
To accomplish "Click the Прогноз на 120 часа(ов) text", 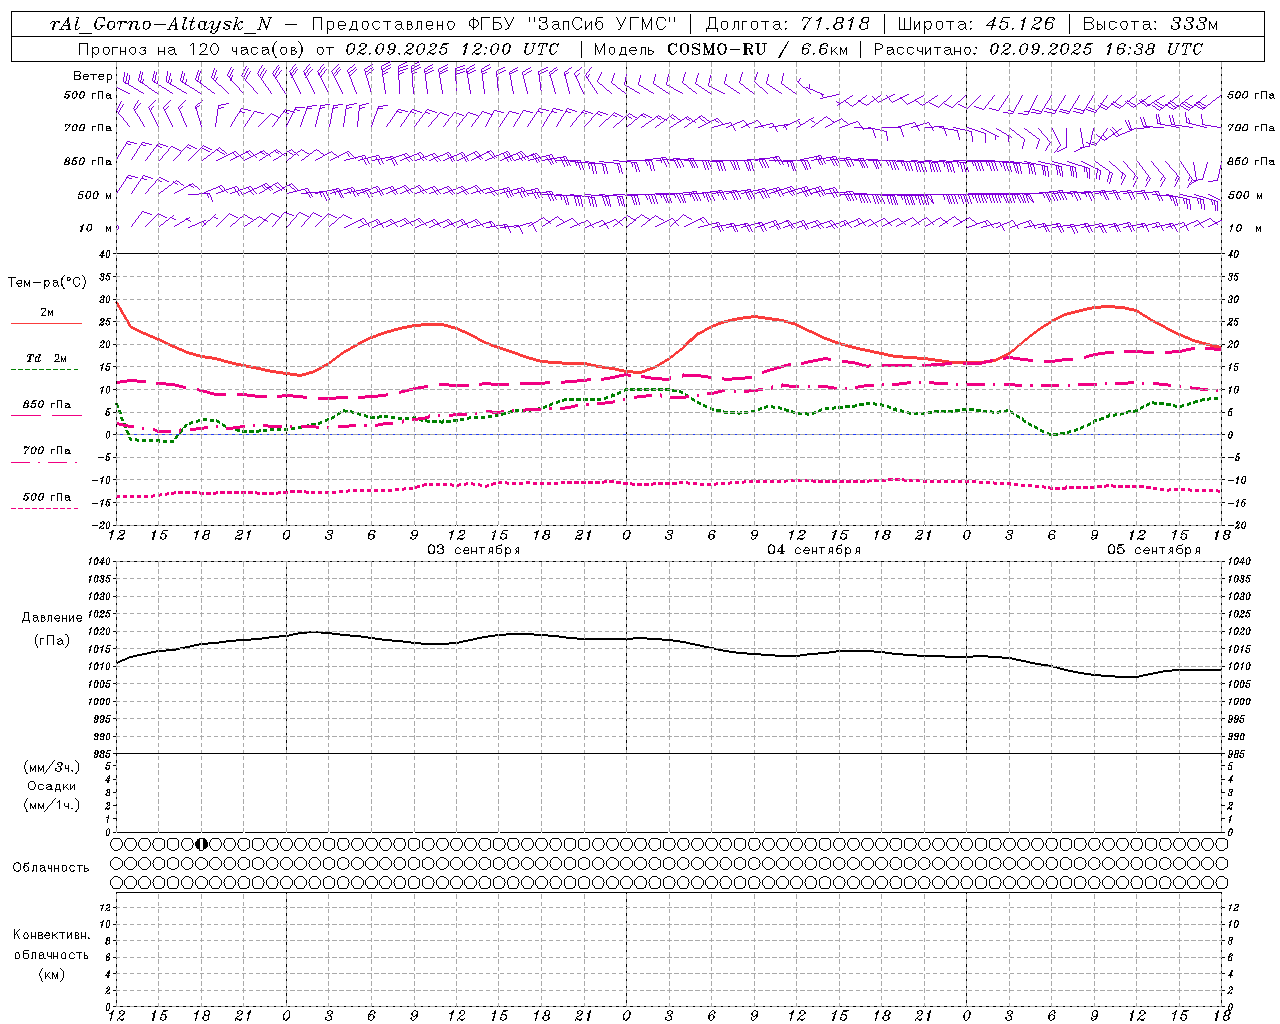I will coord(192,49).
